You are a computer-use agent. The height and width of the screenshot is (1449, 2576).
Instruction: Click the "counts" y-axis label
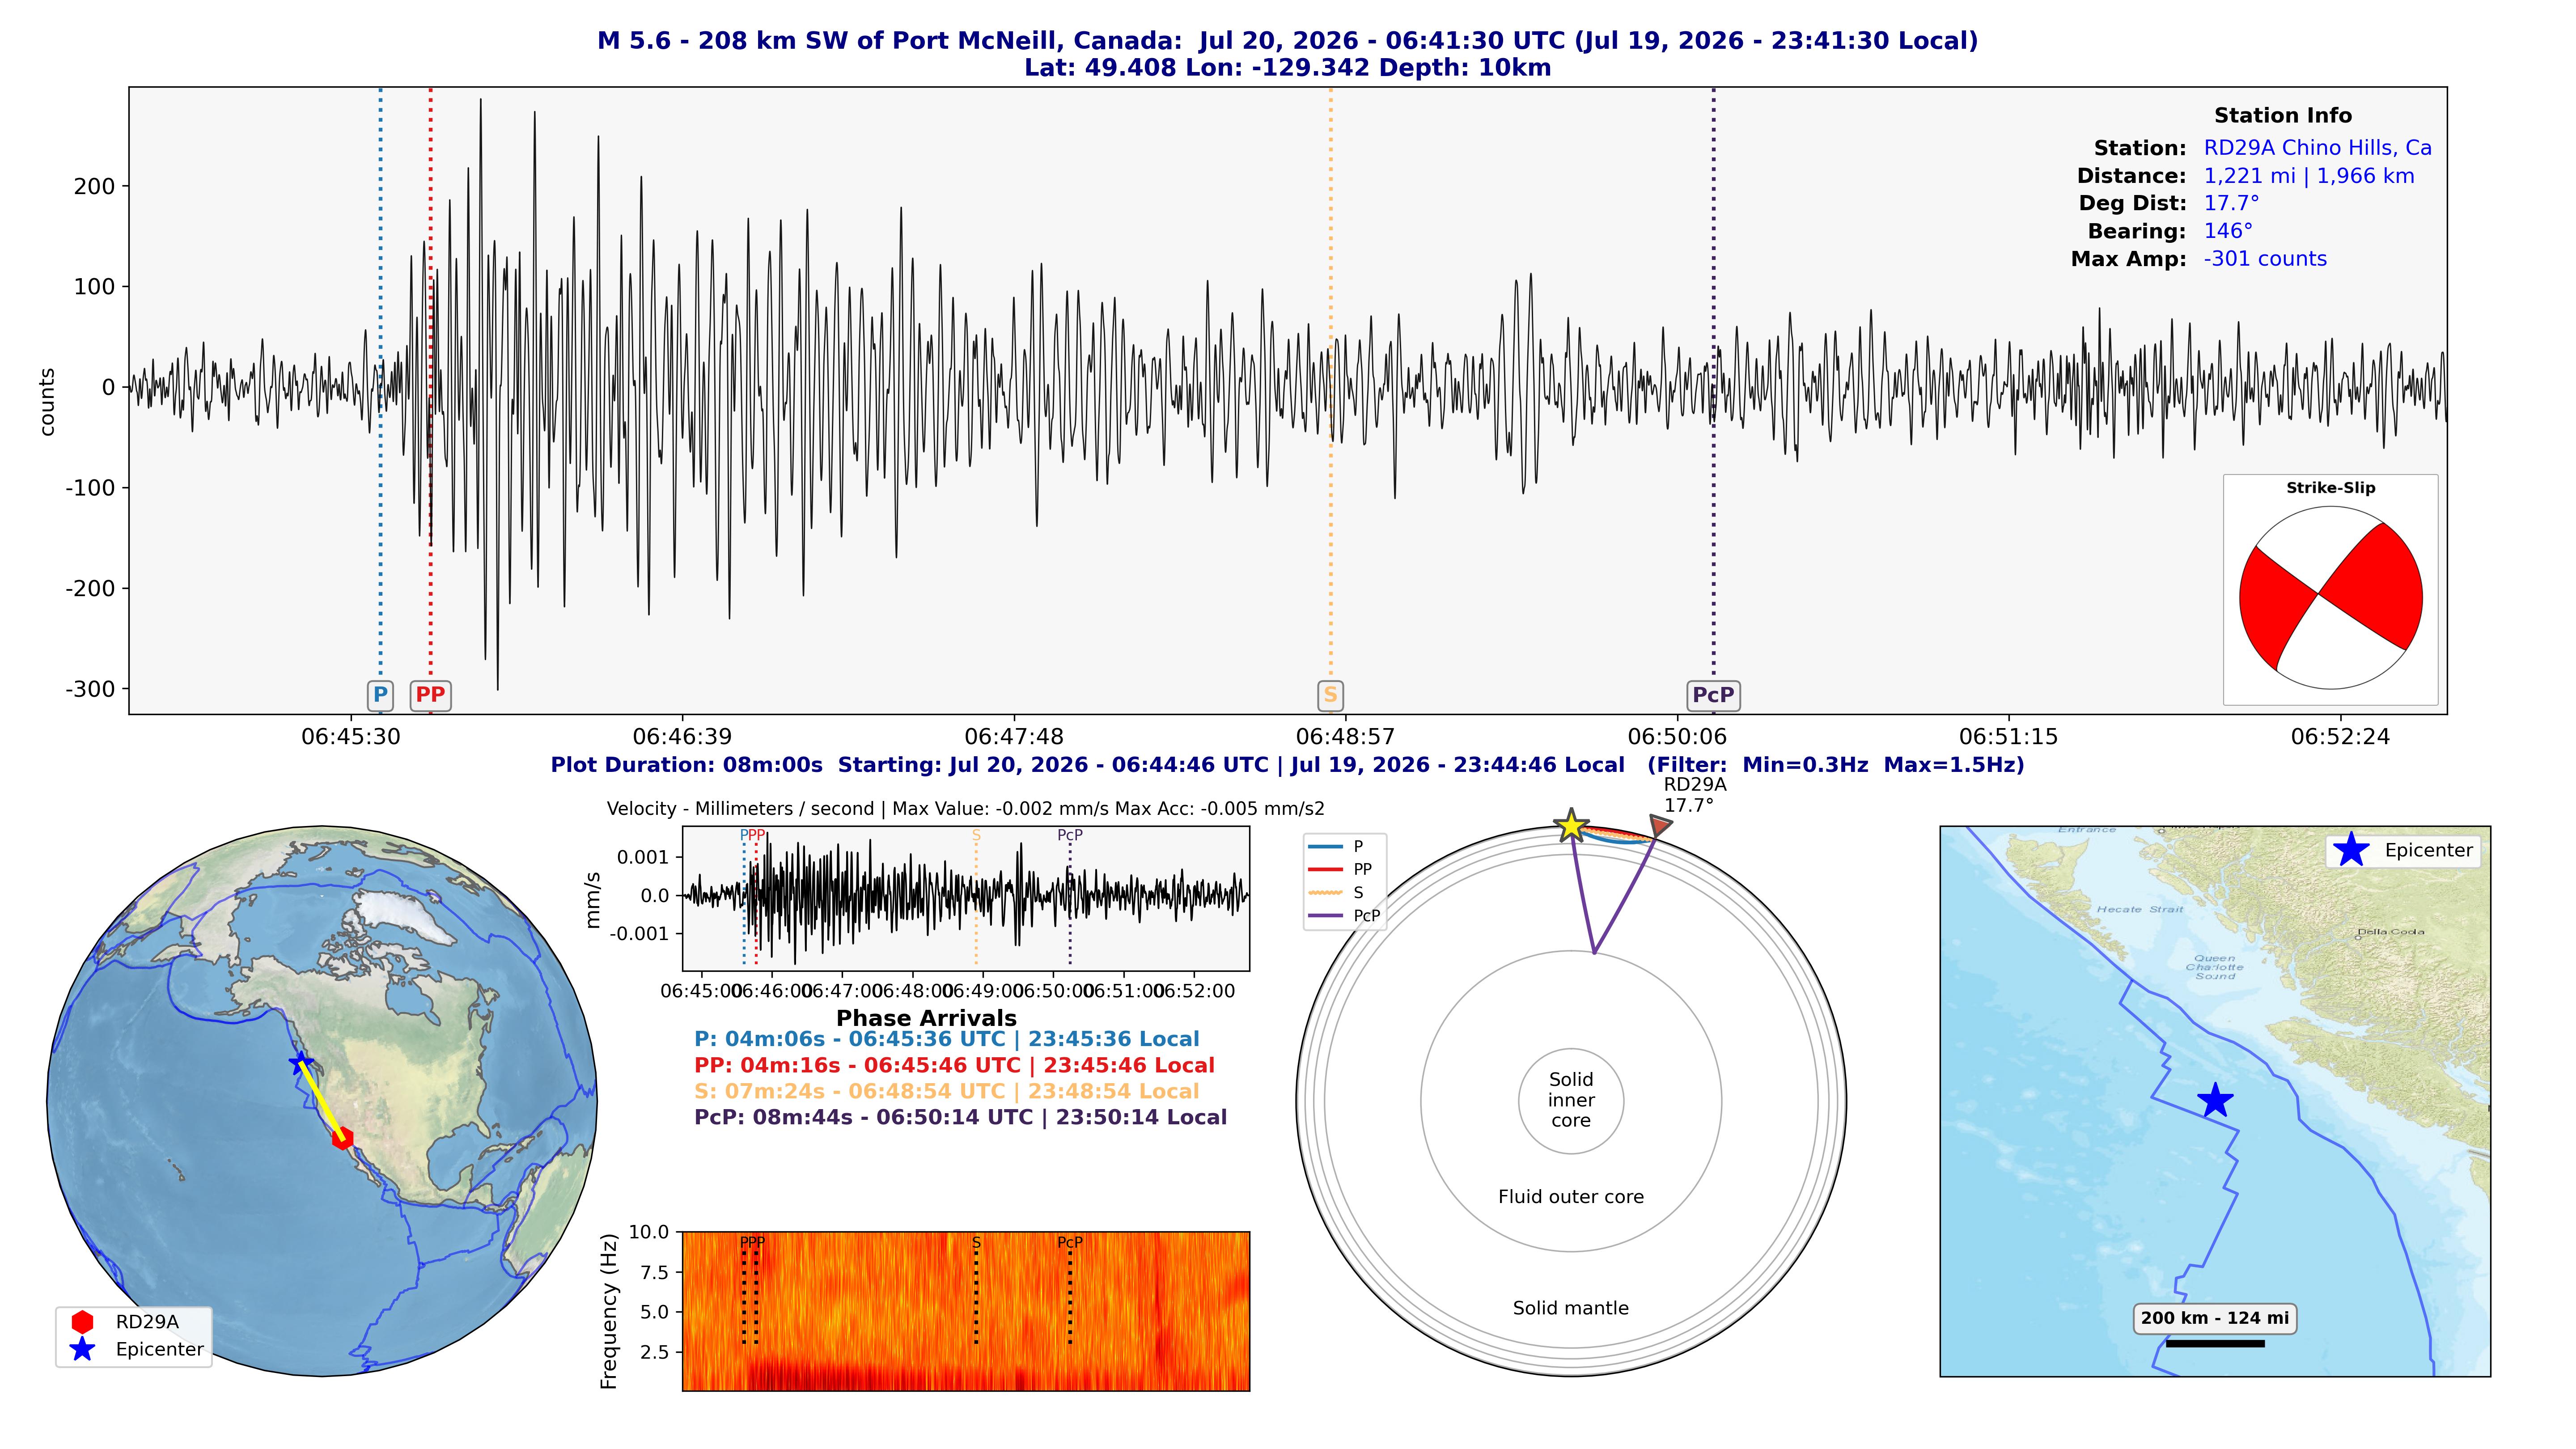tap(47, 402)
